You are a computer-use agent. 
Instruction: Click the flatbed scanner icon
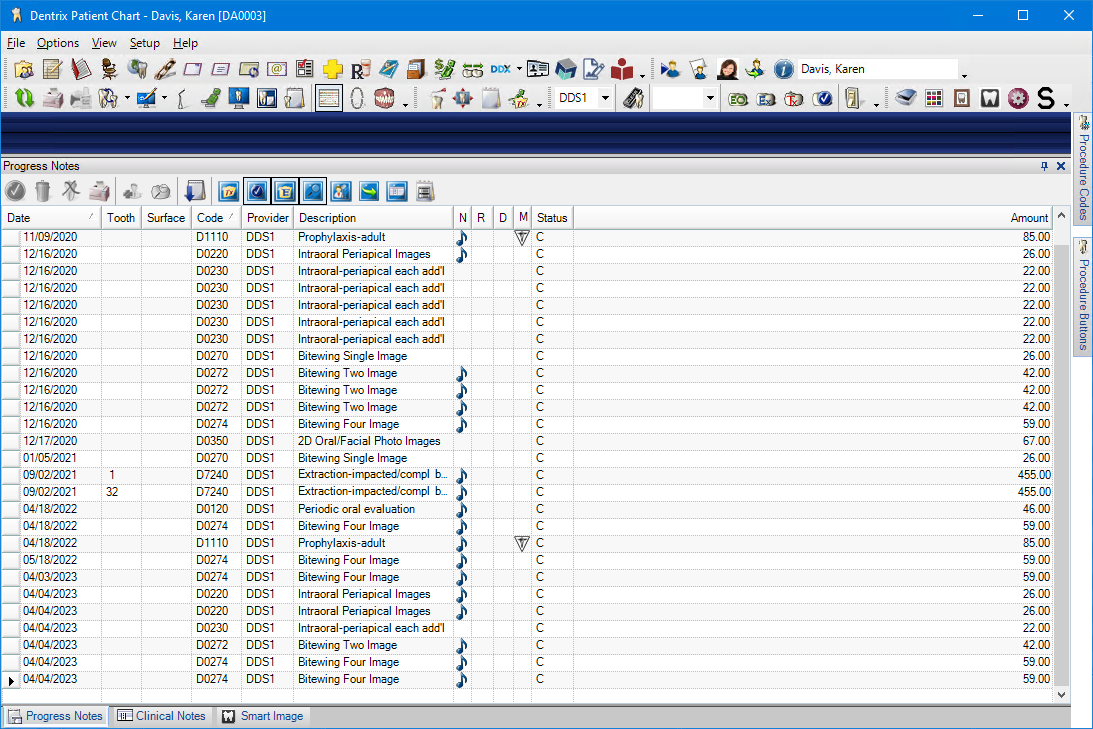click(x=905, y=98)
